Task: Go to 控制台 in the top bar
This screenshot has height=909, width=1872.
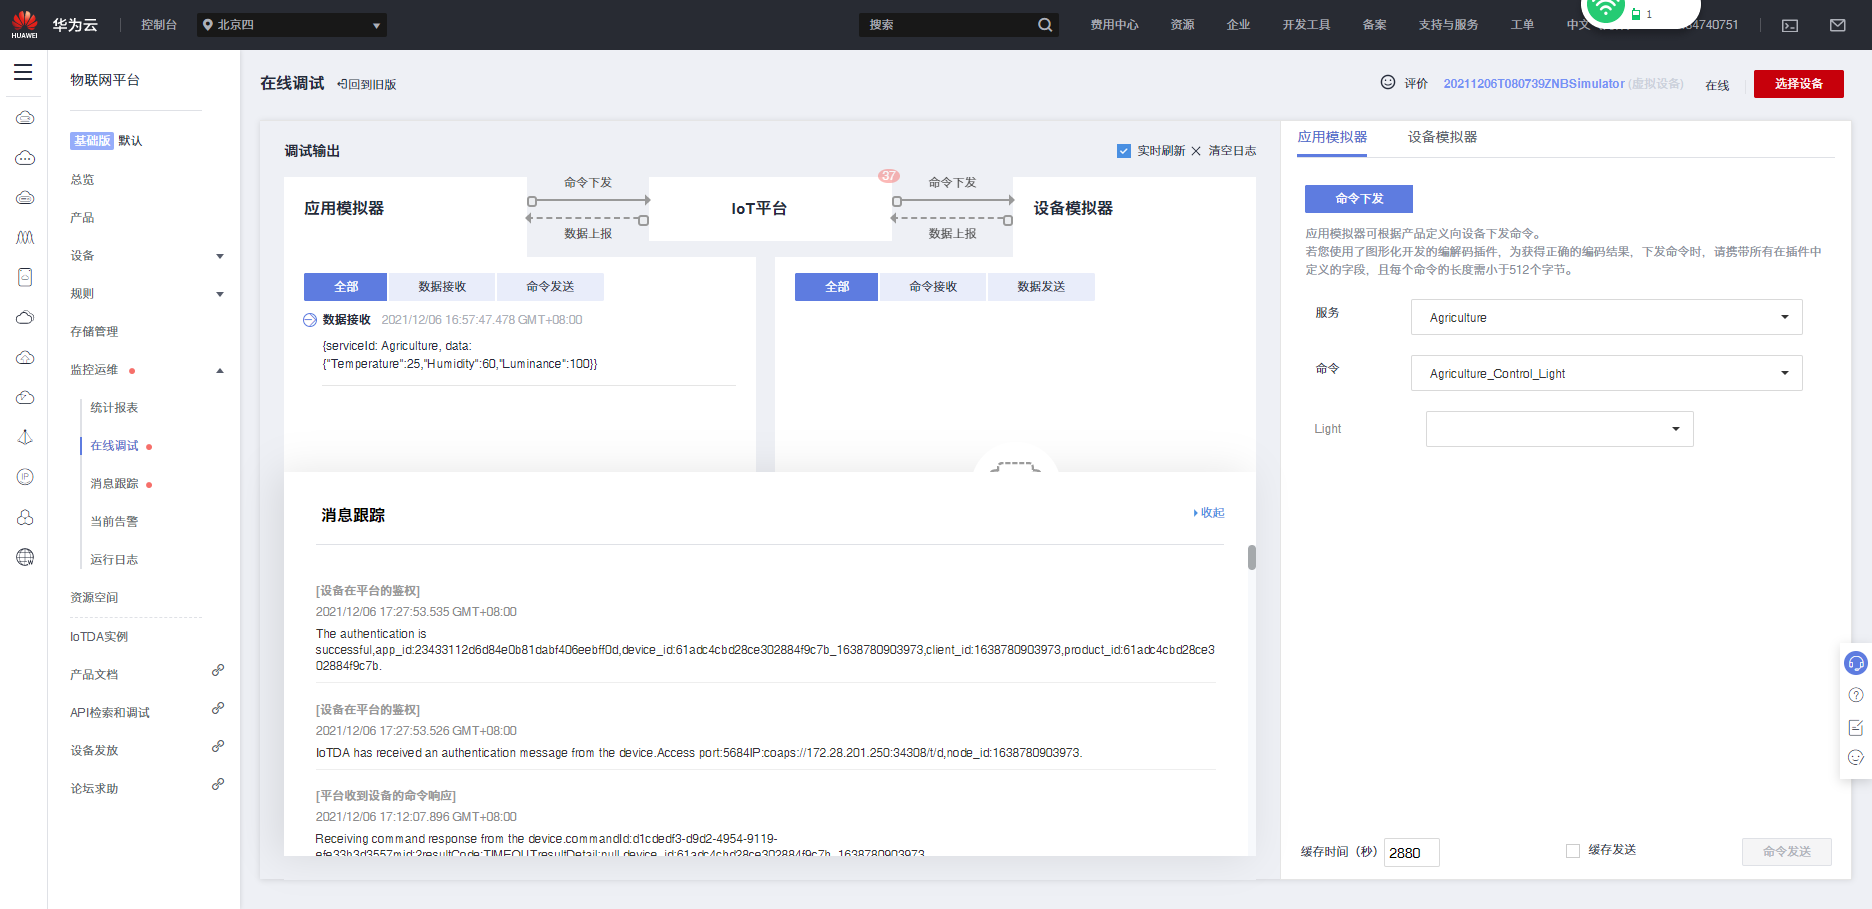Action: coord(159,25)
